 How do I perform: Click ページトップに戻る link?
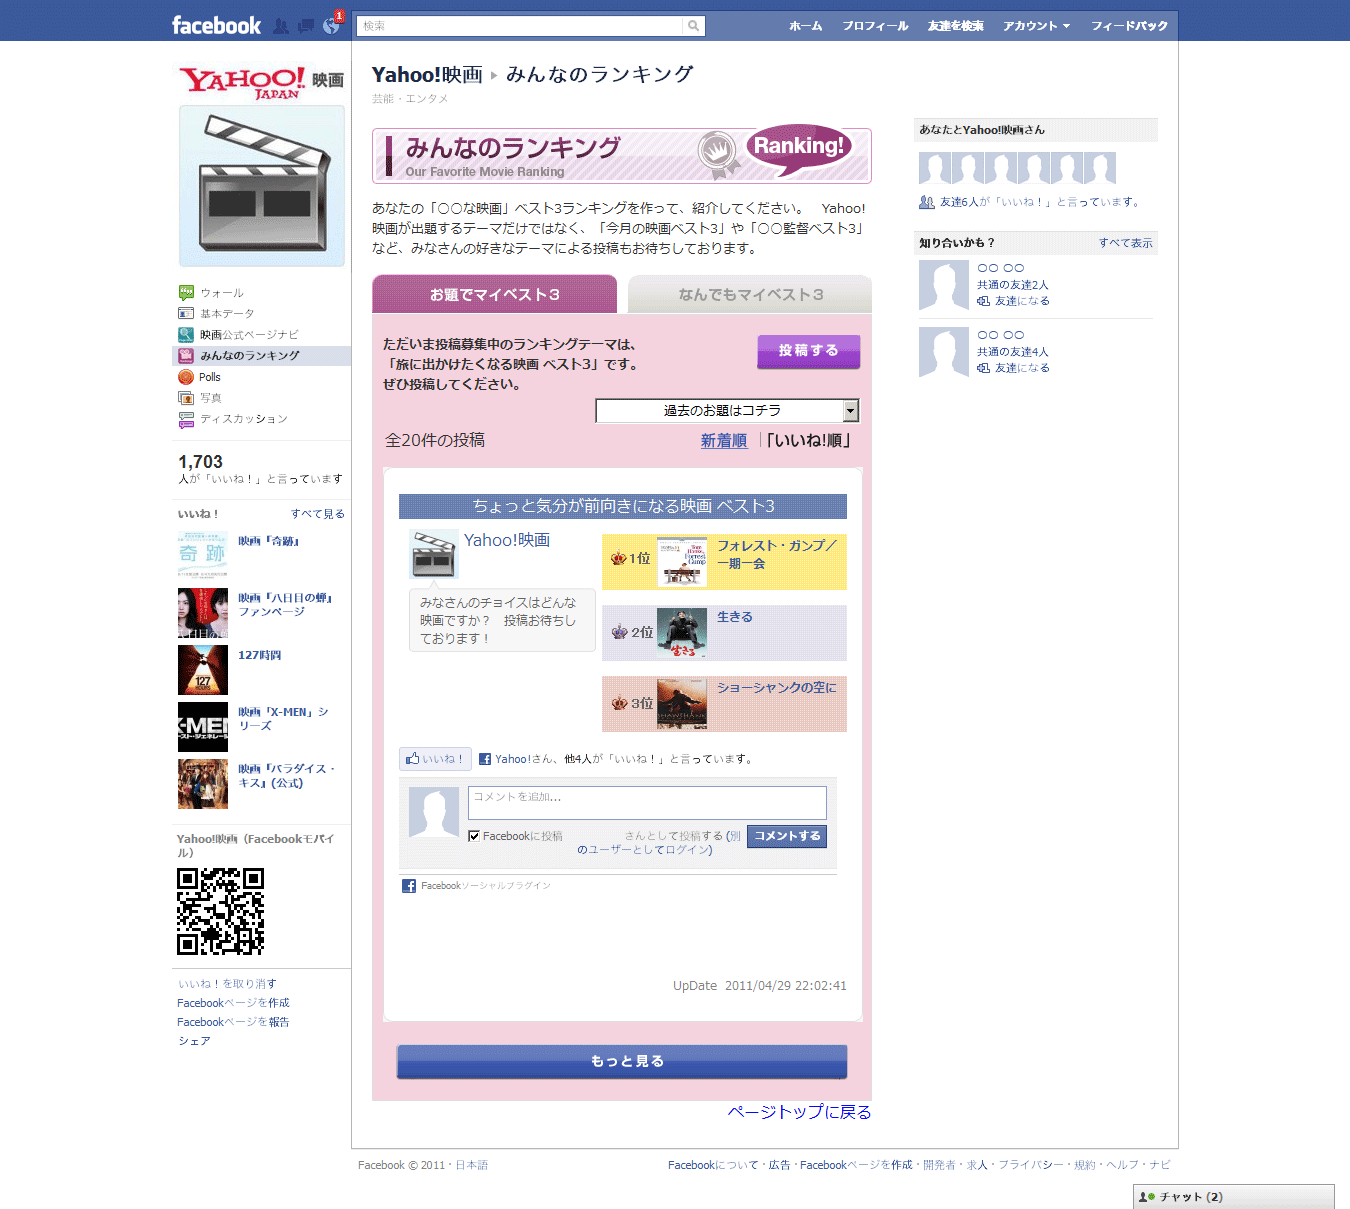point(799,1112)
